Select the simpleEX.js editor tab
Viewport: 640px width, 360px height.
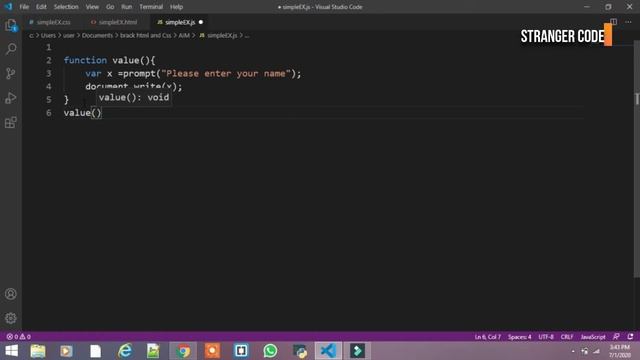click(180, 22)
